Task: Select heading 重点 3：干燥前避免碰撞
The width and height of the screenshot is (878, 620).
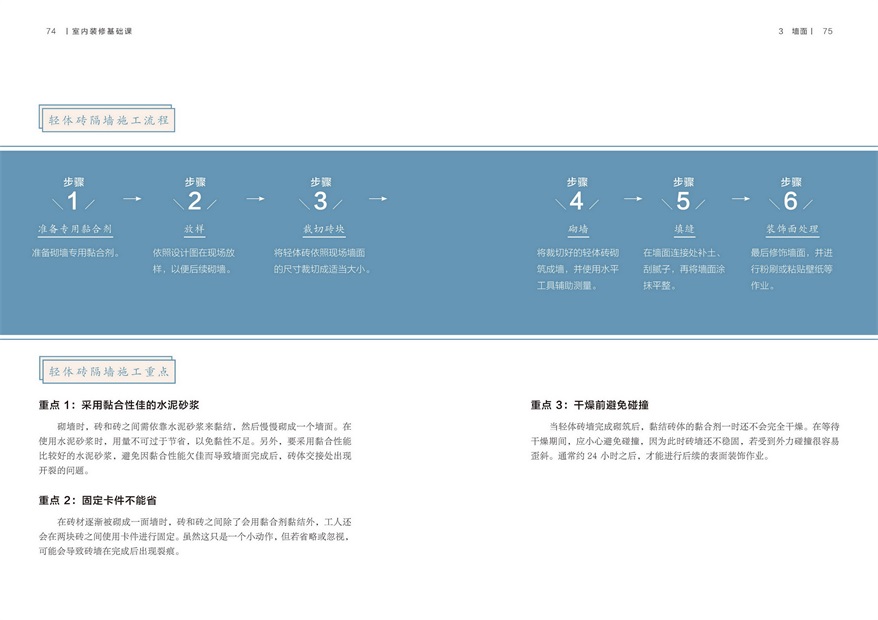Action: (589, 405)
